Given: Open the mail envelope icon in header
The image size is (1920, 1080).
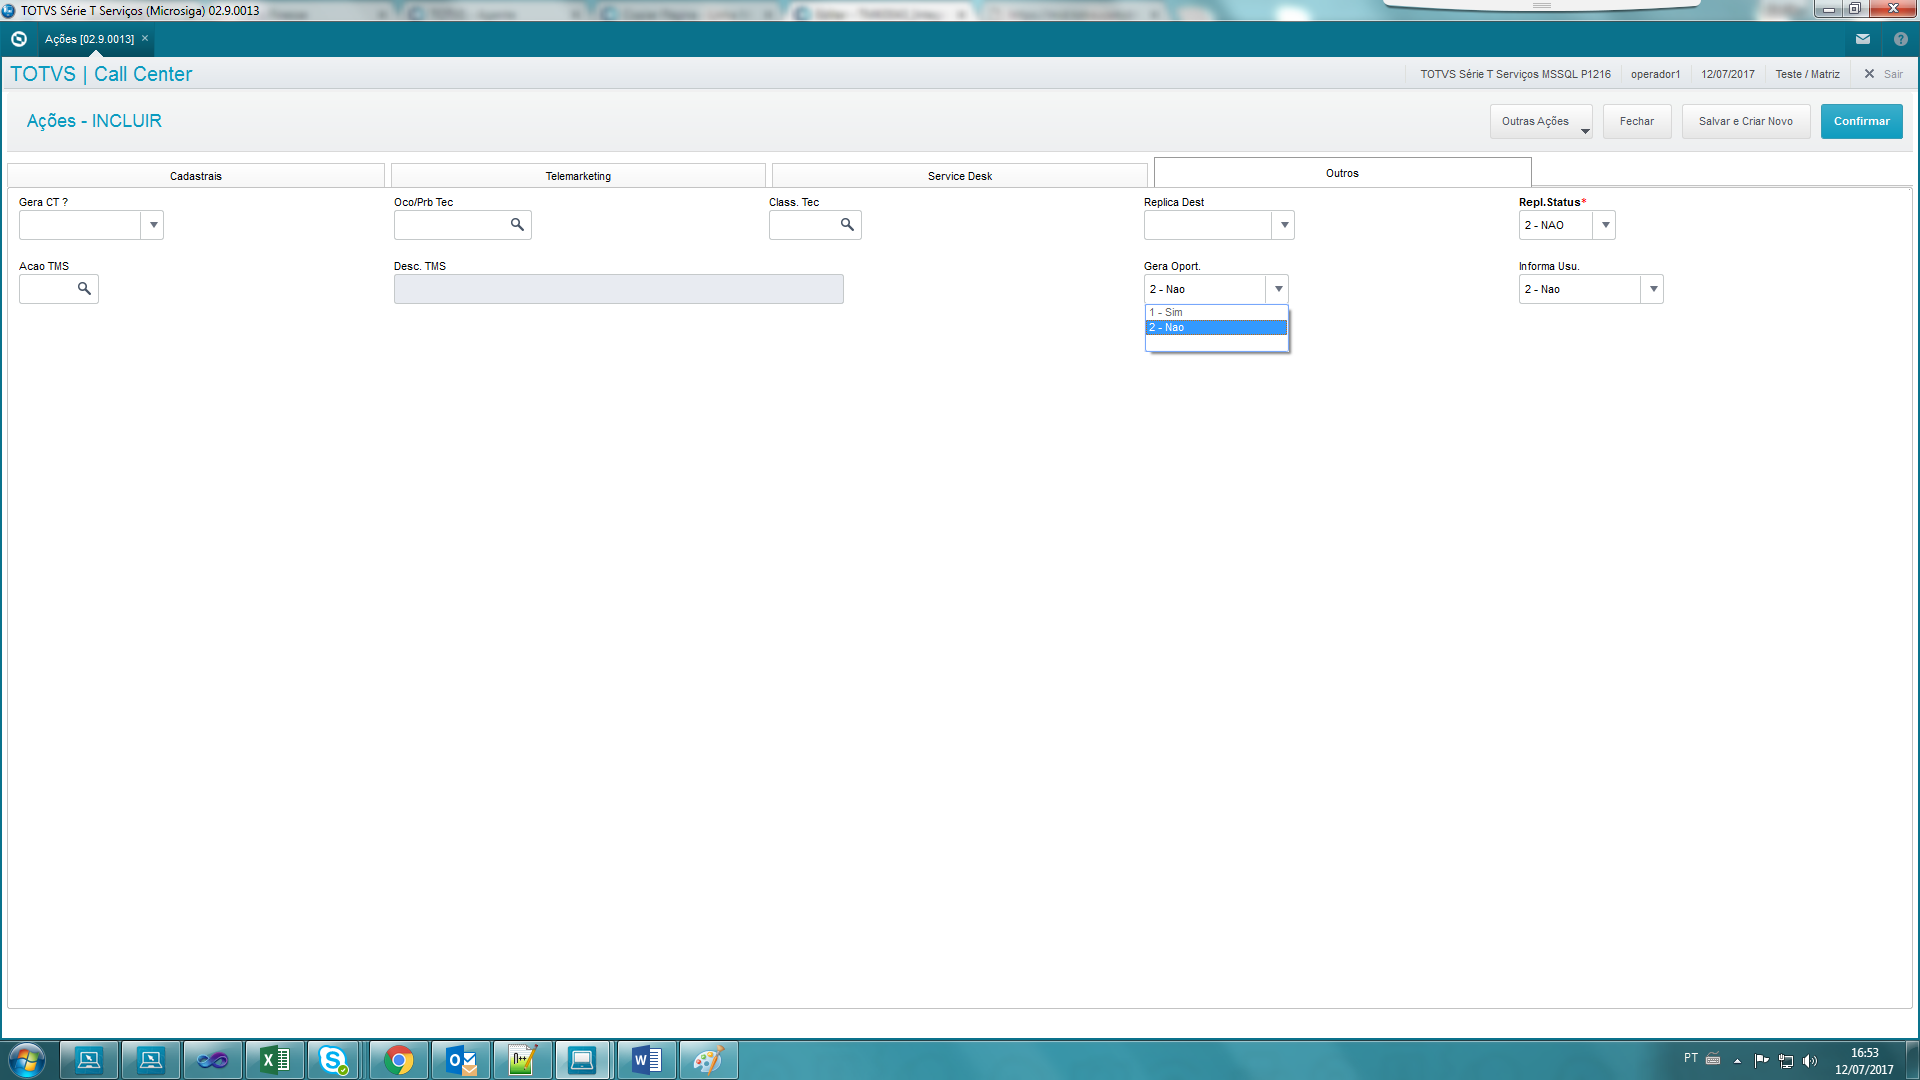Looking at the screenshot, I should click(x=1862, y=39).
